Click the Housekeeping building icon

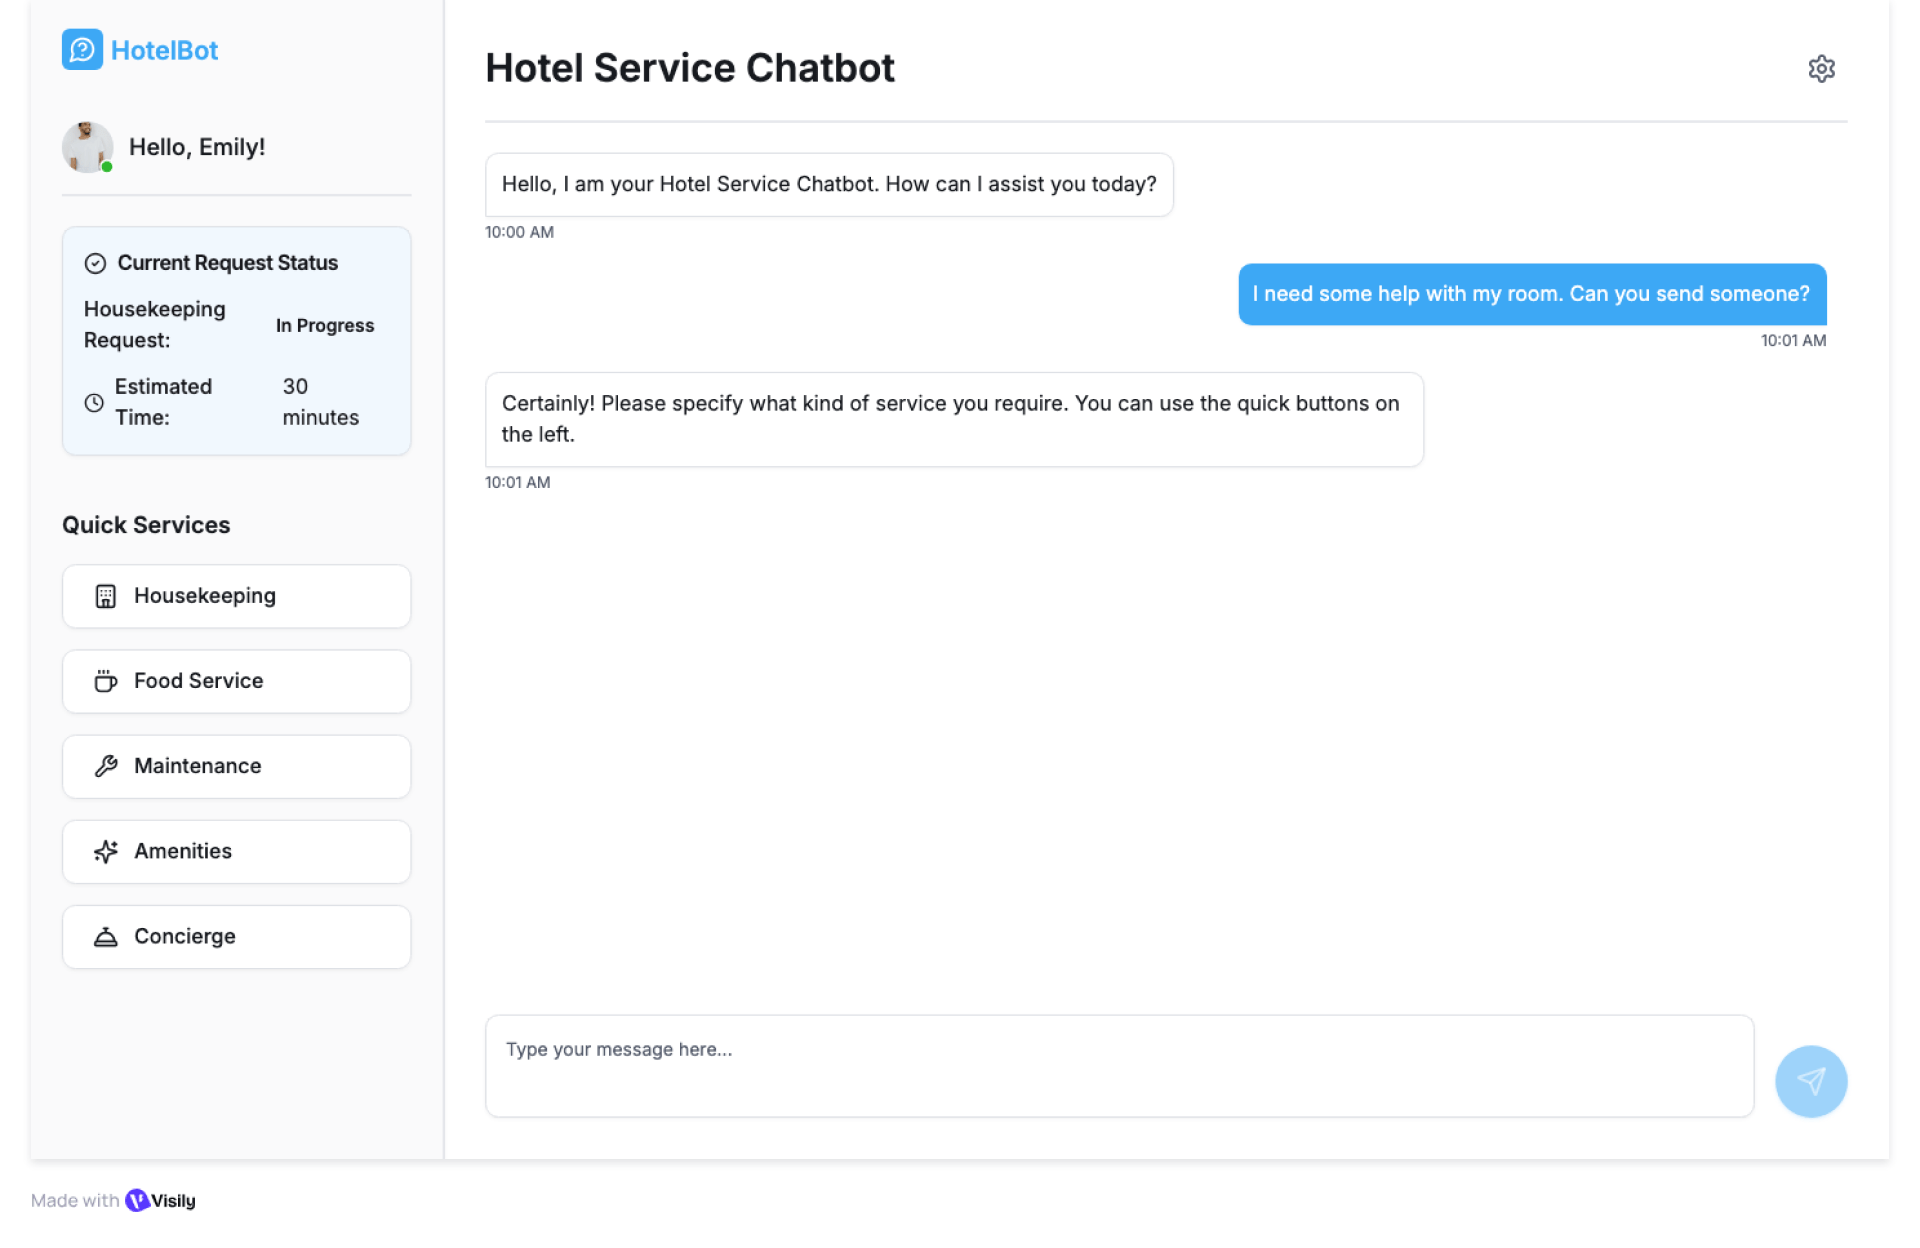pyautogui.click(x=105, y=596)
